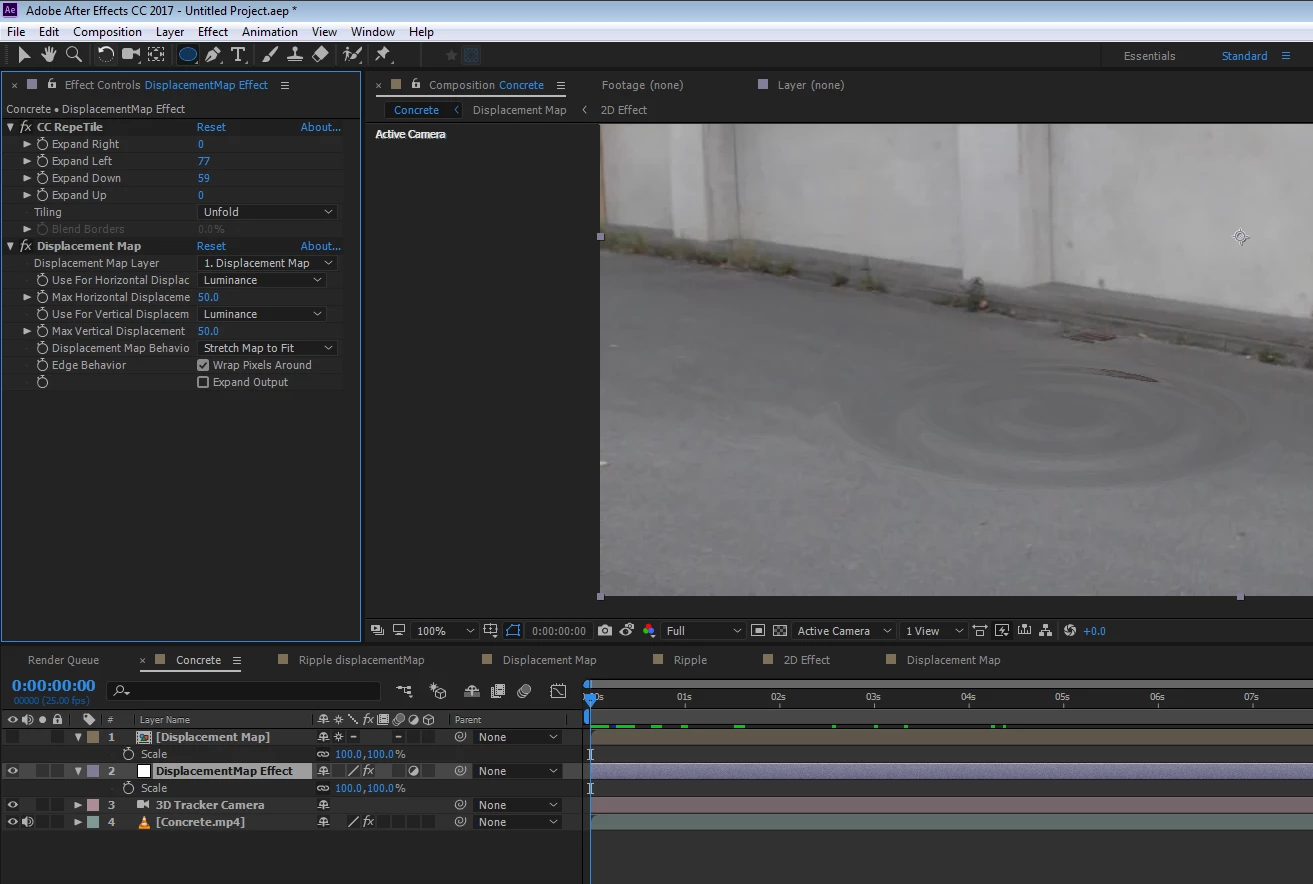1313x884 pixels.
Task: Choose the Horizontal Type tool
Action: 238,55
